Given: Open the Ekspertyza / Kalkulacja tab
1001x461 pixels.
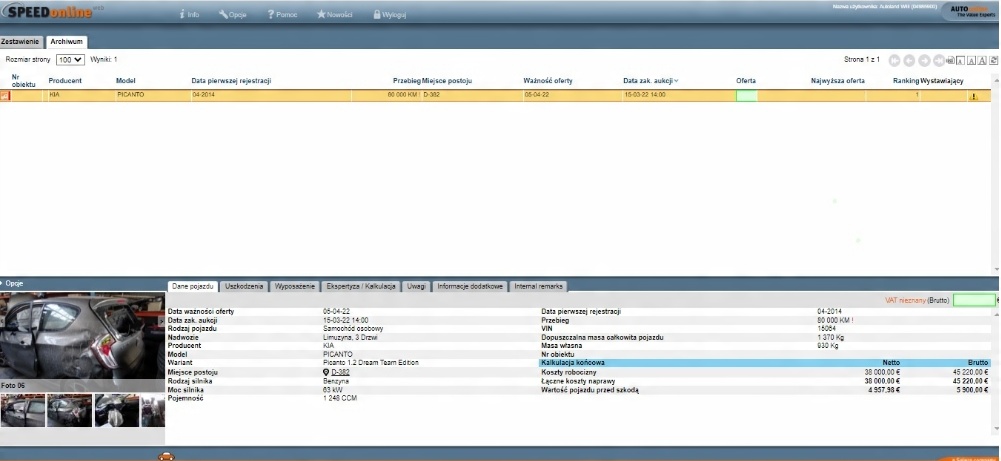Looking at the screenshot, I should tap(362, 286).
